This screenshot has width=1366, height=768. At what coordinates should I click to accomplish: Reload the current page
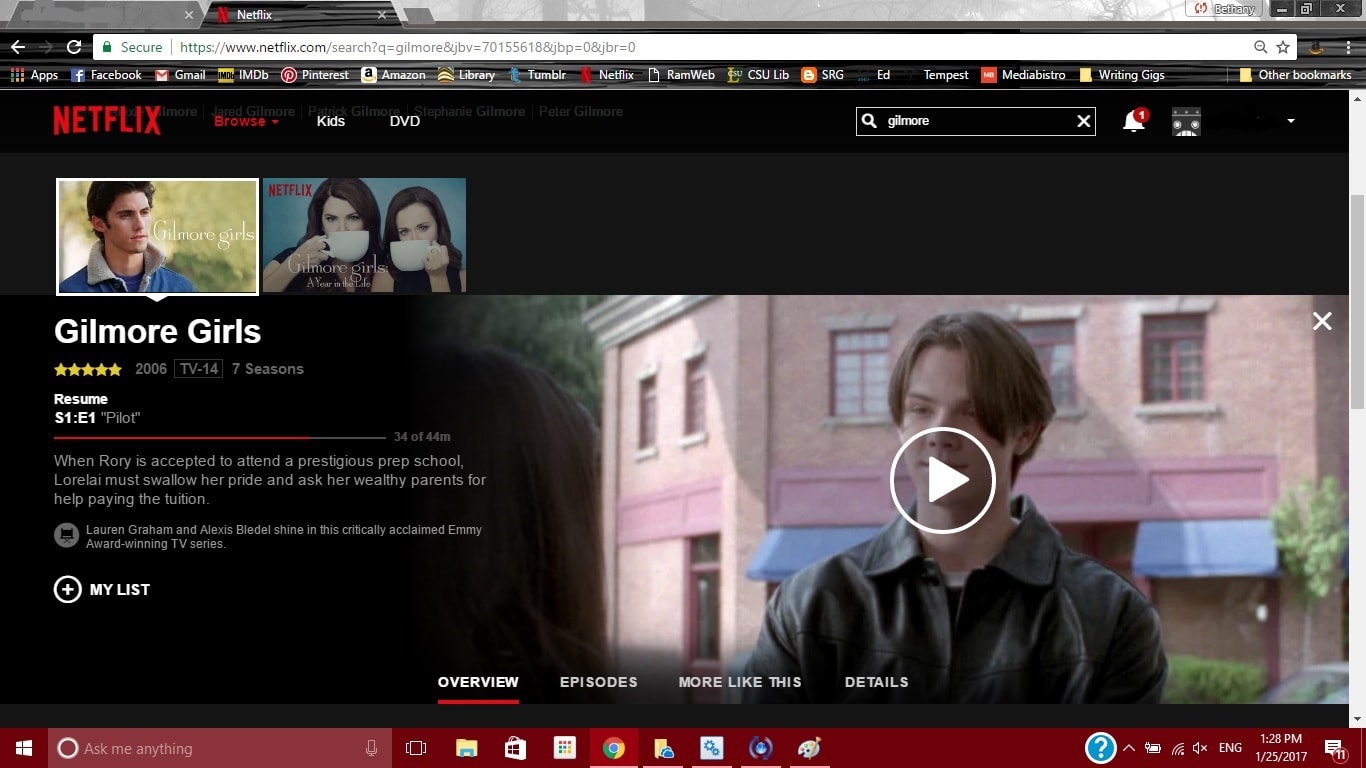coord(74,47)
